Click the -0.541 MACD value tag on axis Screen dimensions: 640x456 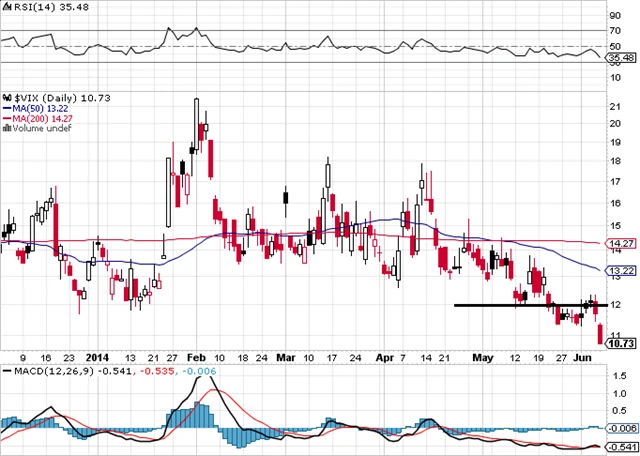pyautogui.click(x=622, y=446)
